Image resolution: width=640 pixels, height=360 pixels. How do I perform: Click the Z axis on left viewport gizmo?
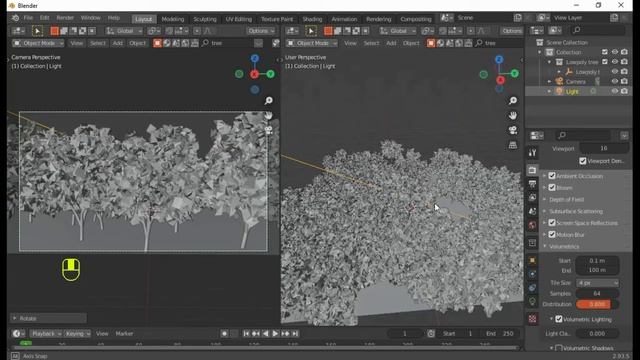tap(255, 59)
